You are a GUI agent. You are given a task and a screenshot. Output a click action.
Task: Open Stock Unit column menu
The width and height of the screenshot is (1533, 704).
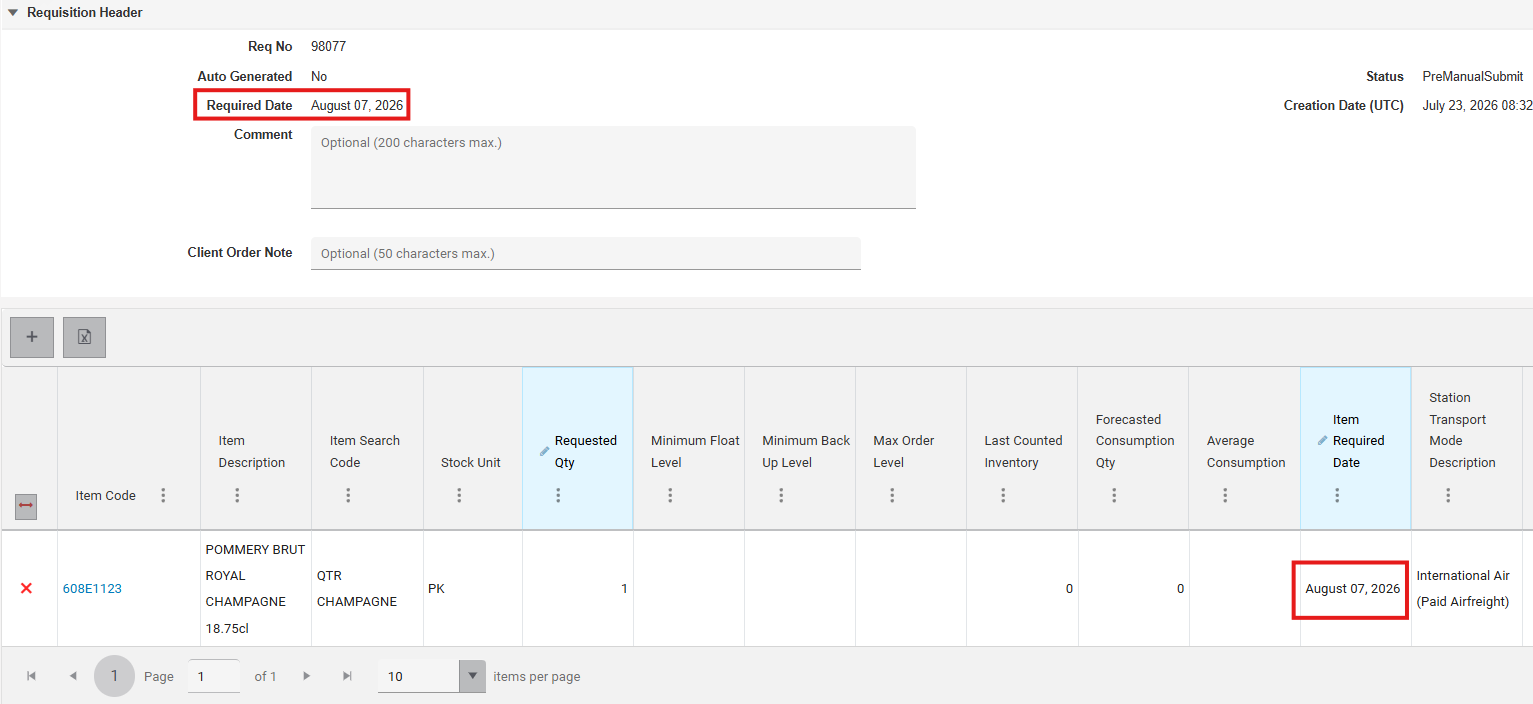click(459, 495)
